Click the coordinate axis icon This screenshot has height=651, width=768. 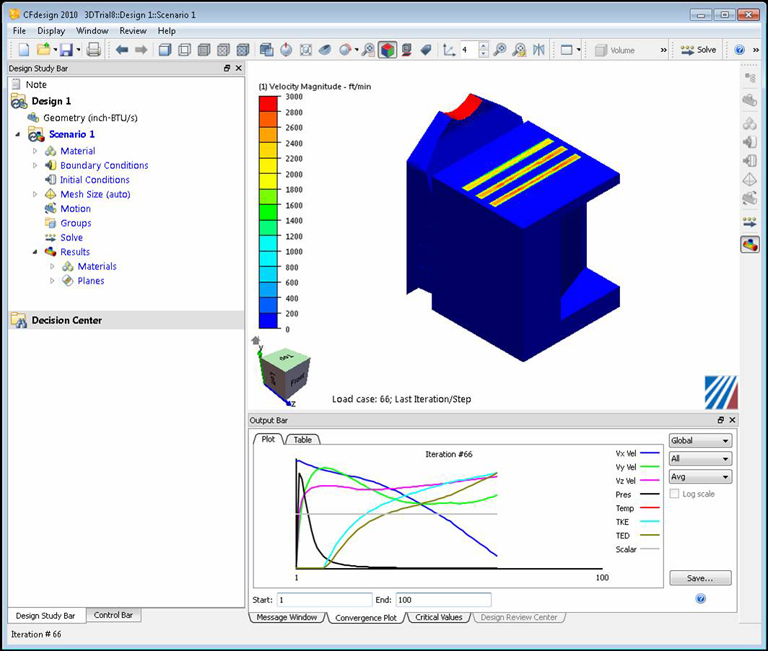449,50
